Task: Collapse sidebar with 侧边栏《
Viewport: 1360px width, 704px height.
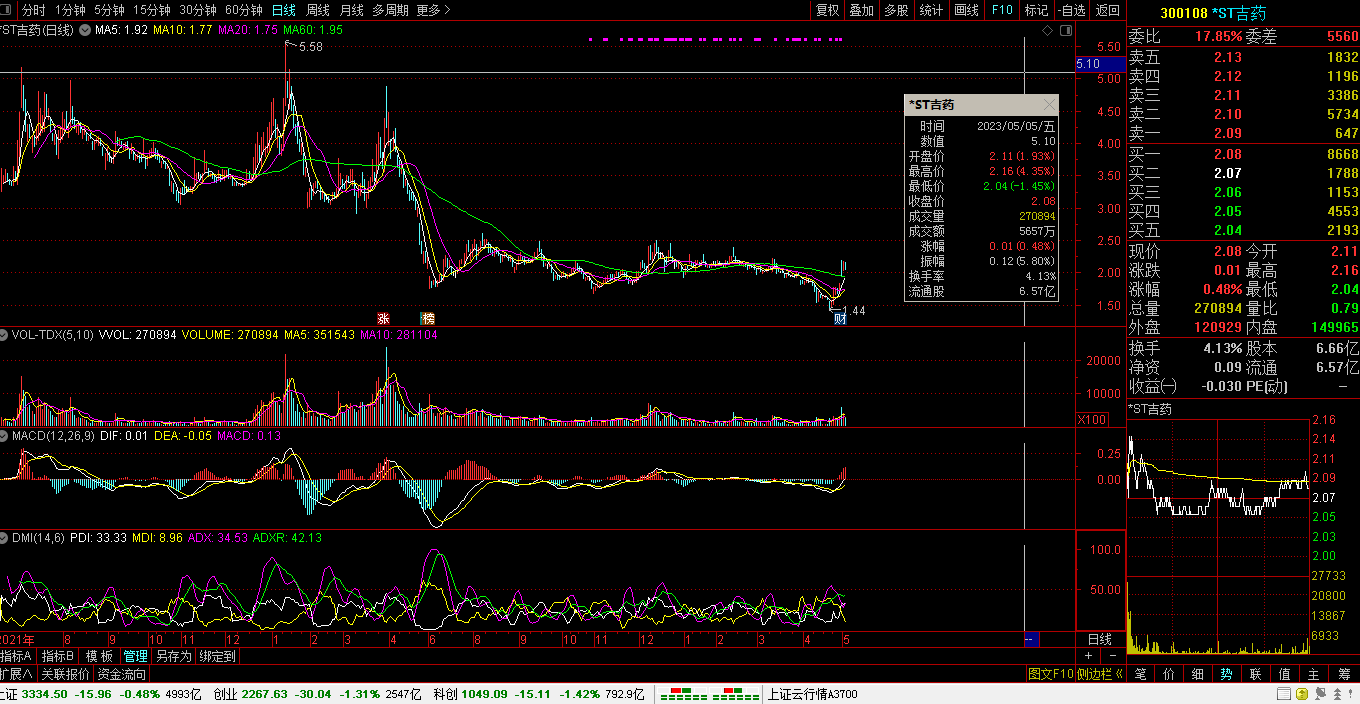Action: pos(1100,674)
